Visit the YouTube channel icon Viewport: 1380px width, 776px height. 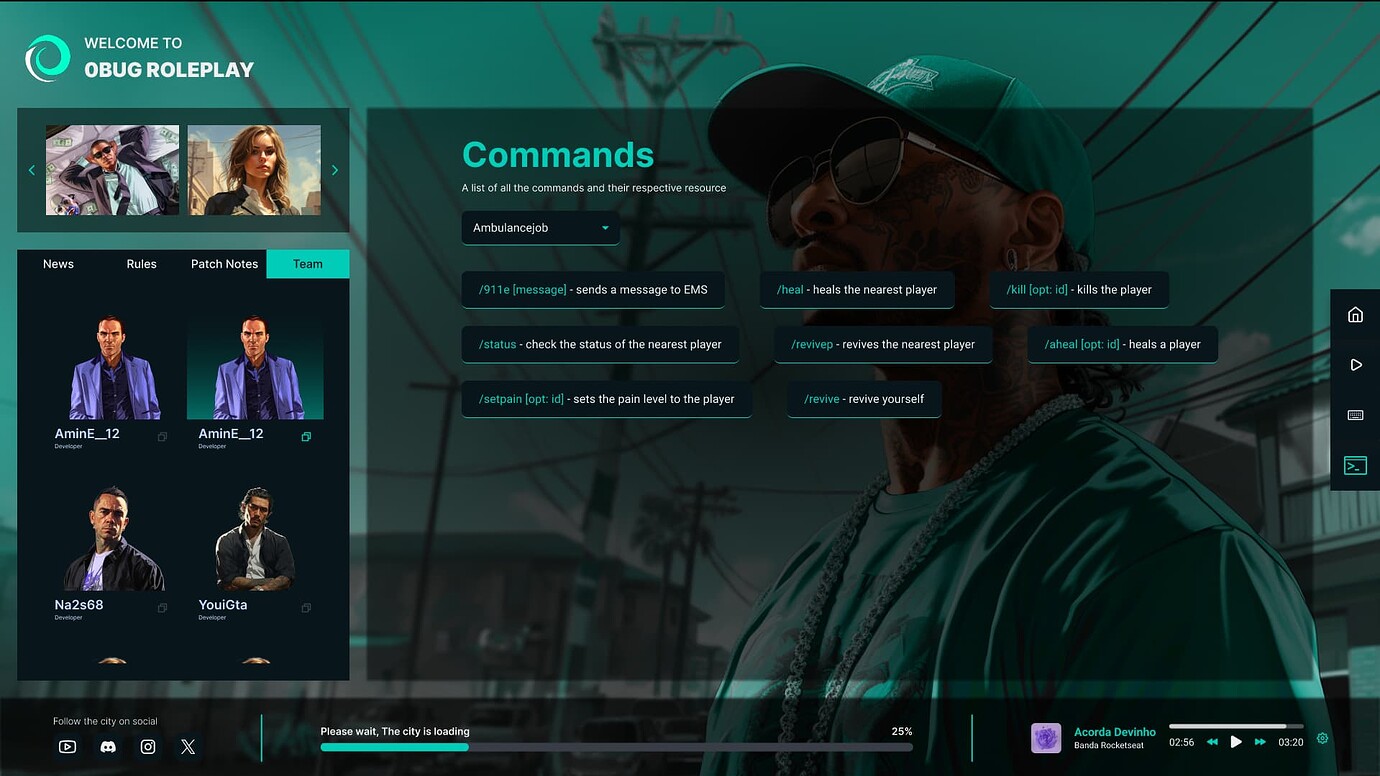(x=66, y=746)
